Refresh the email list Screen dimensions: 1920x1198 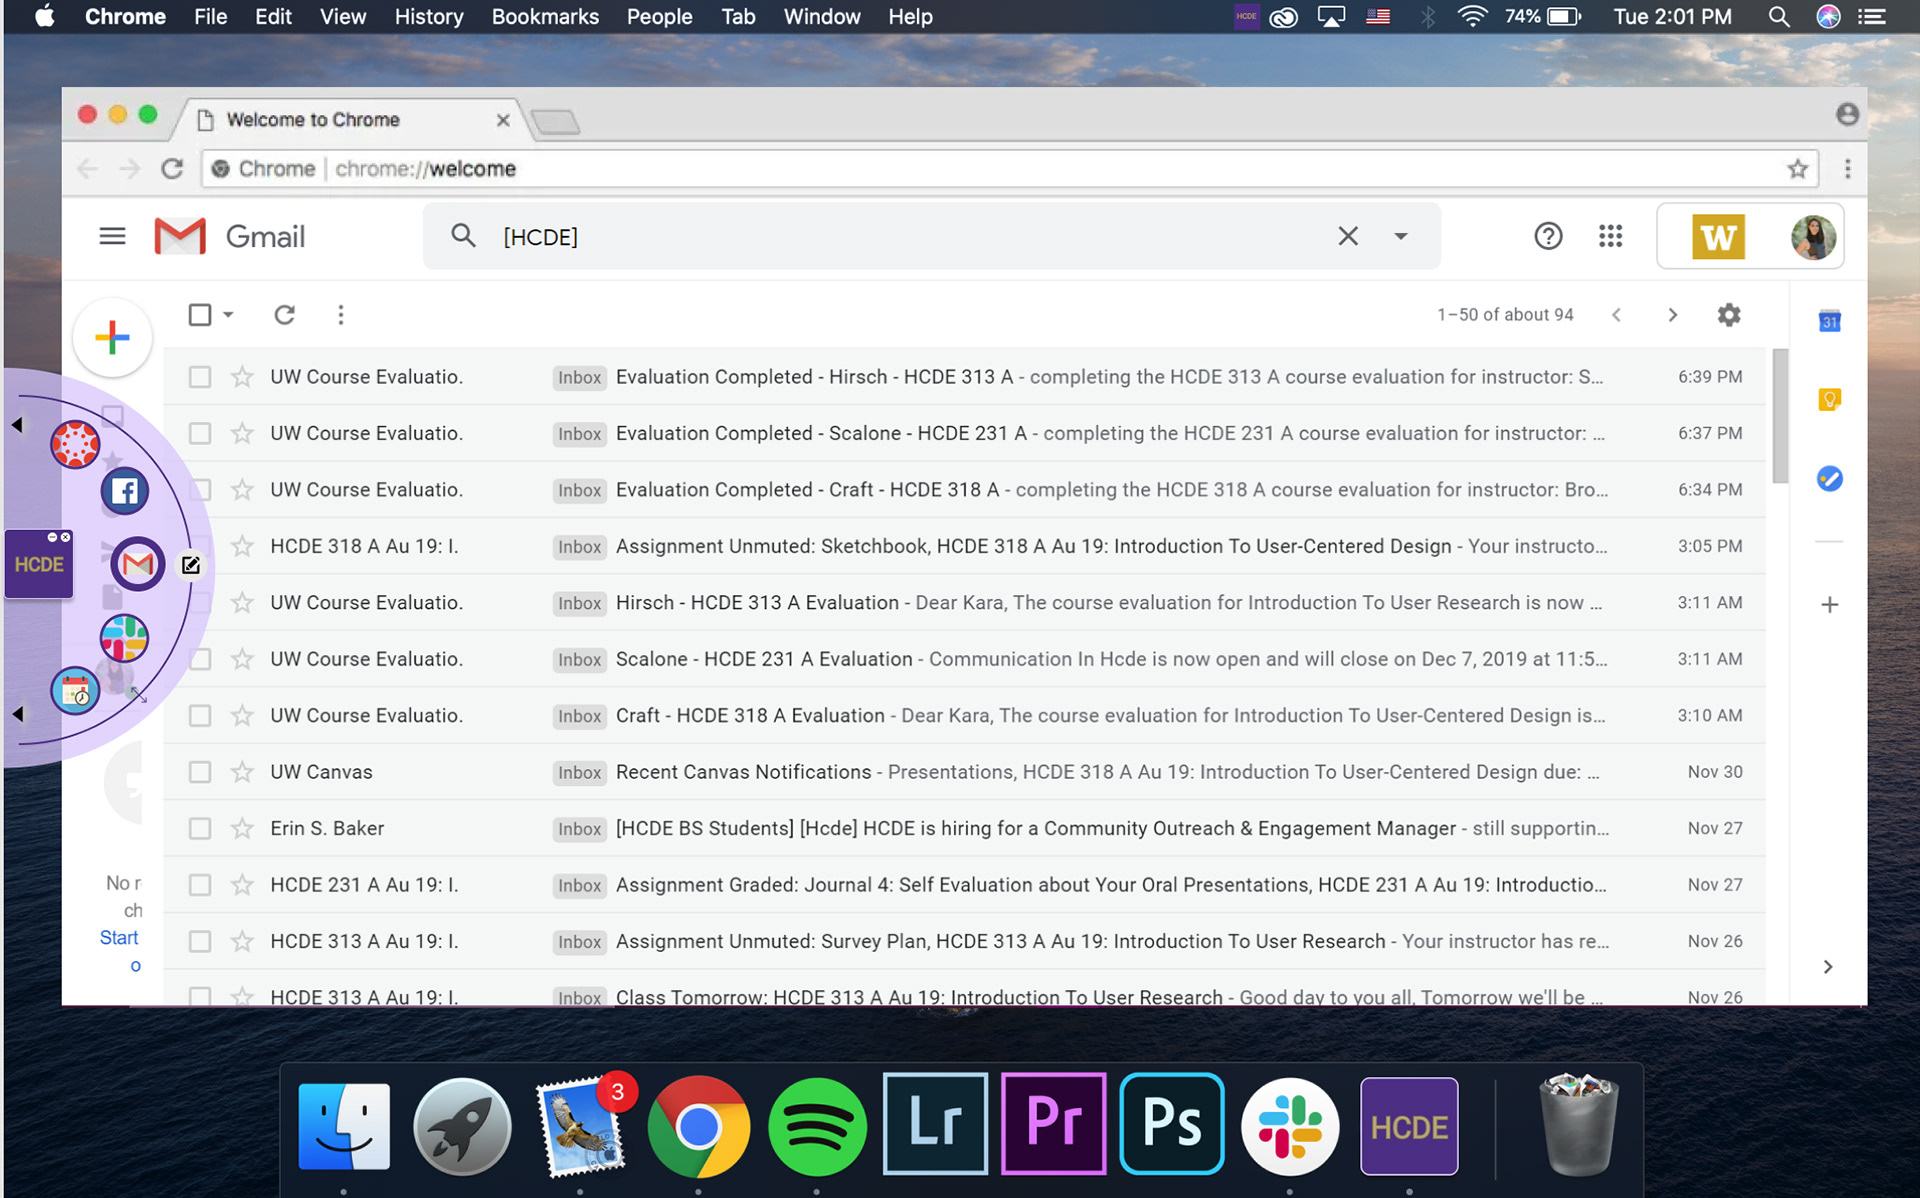pyautogui.click(x=284, y=315)
